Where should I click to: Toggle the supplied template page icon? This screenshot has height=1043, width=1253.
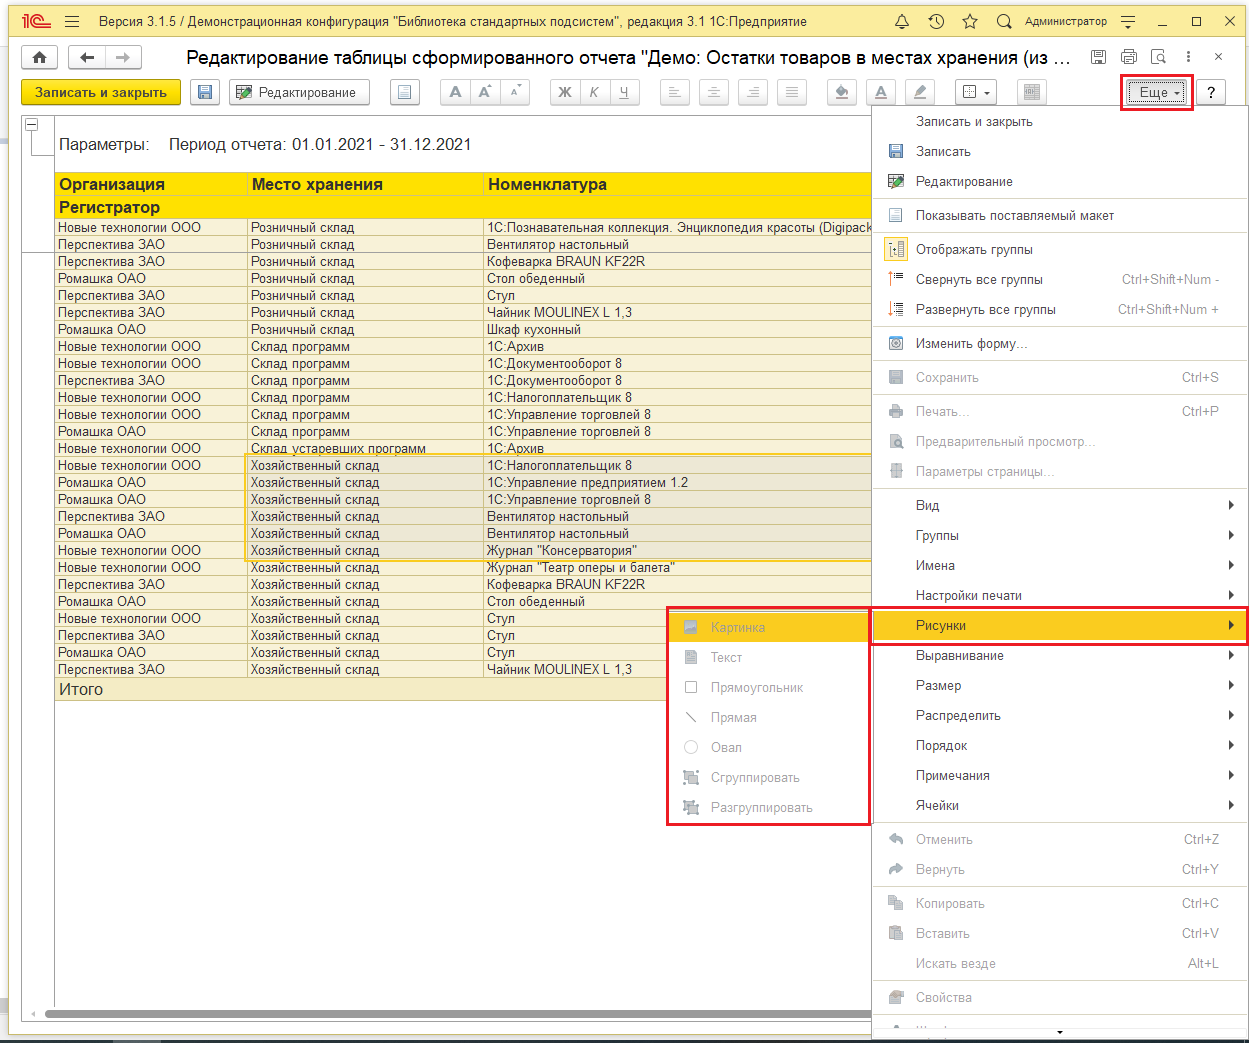(x=404, y=92)
